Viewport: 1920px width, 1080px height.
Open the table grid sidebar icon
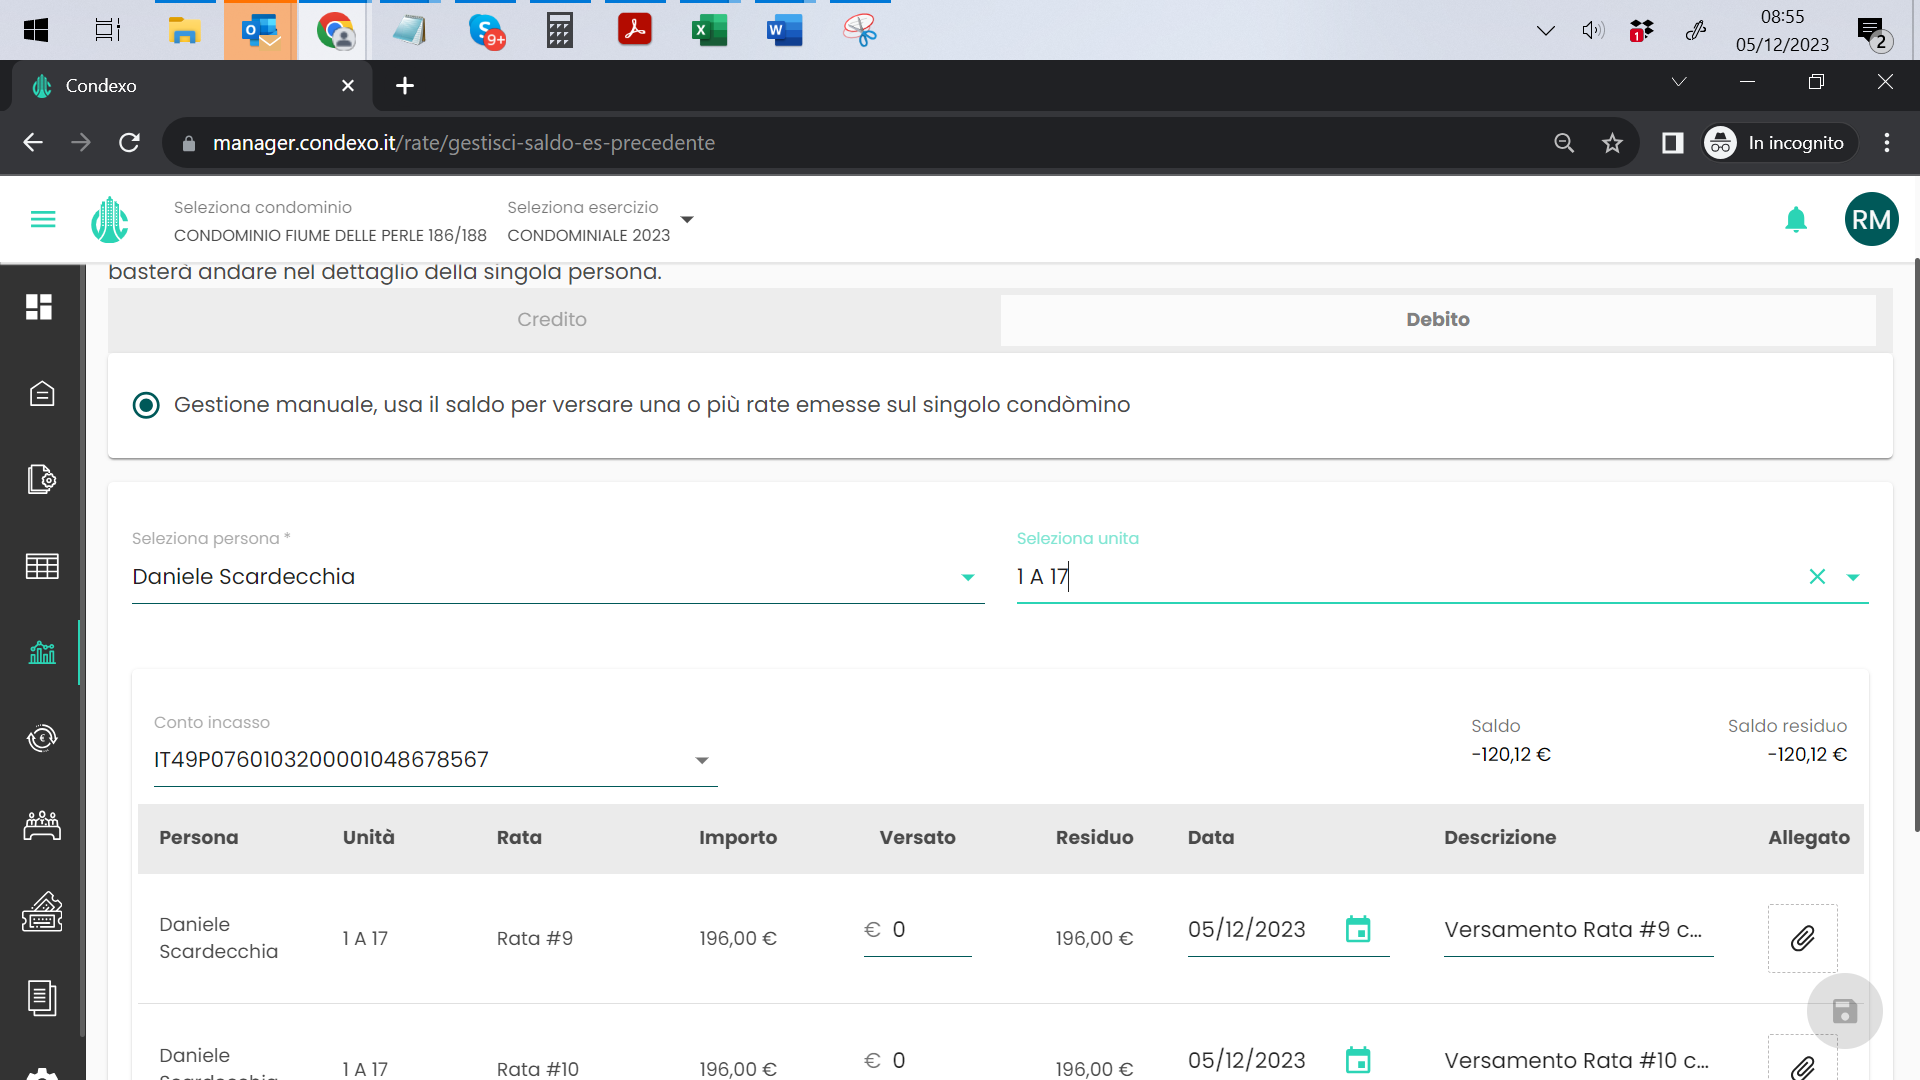pos(42,567)
